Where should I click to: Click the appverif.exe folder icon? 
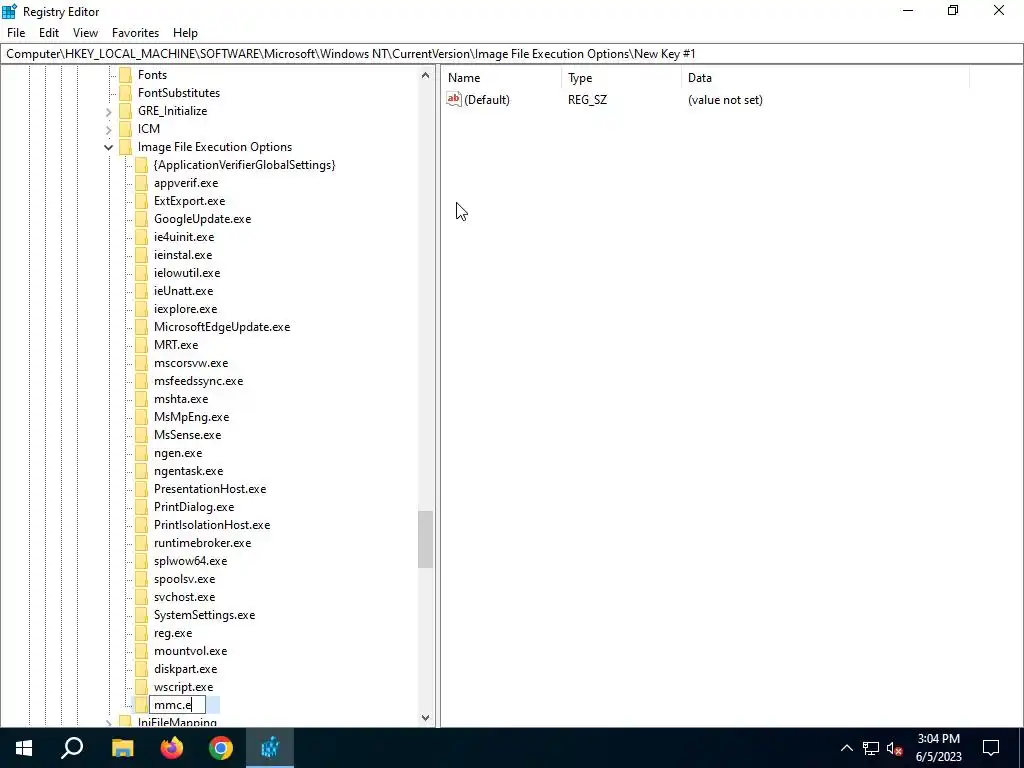click(x=142, y=183)
